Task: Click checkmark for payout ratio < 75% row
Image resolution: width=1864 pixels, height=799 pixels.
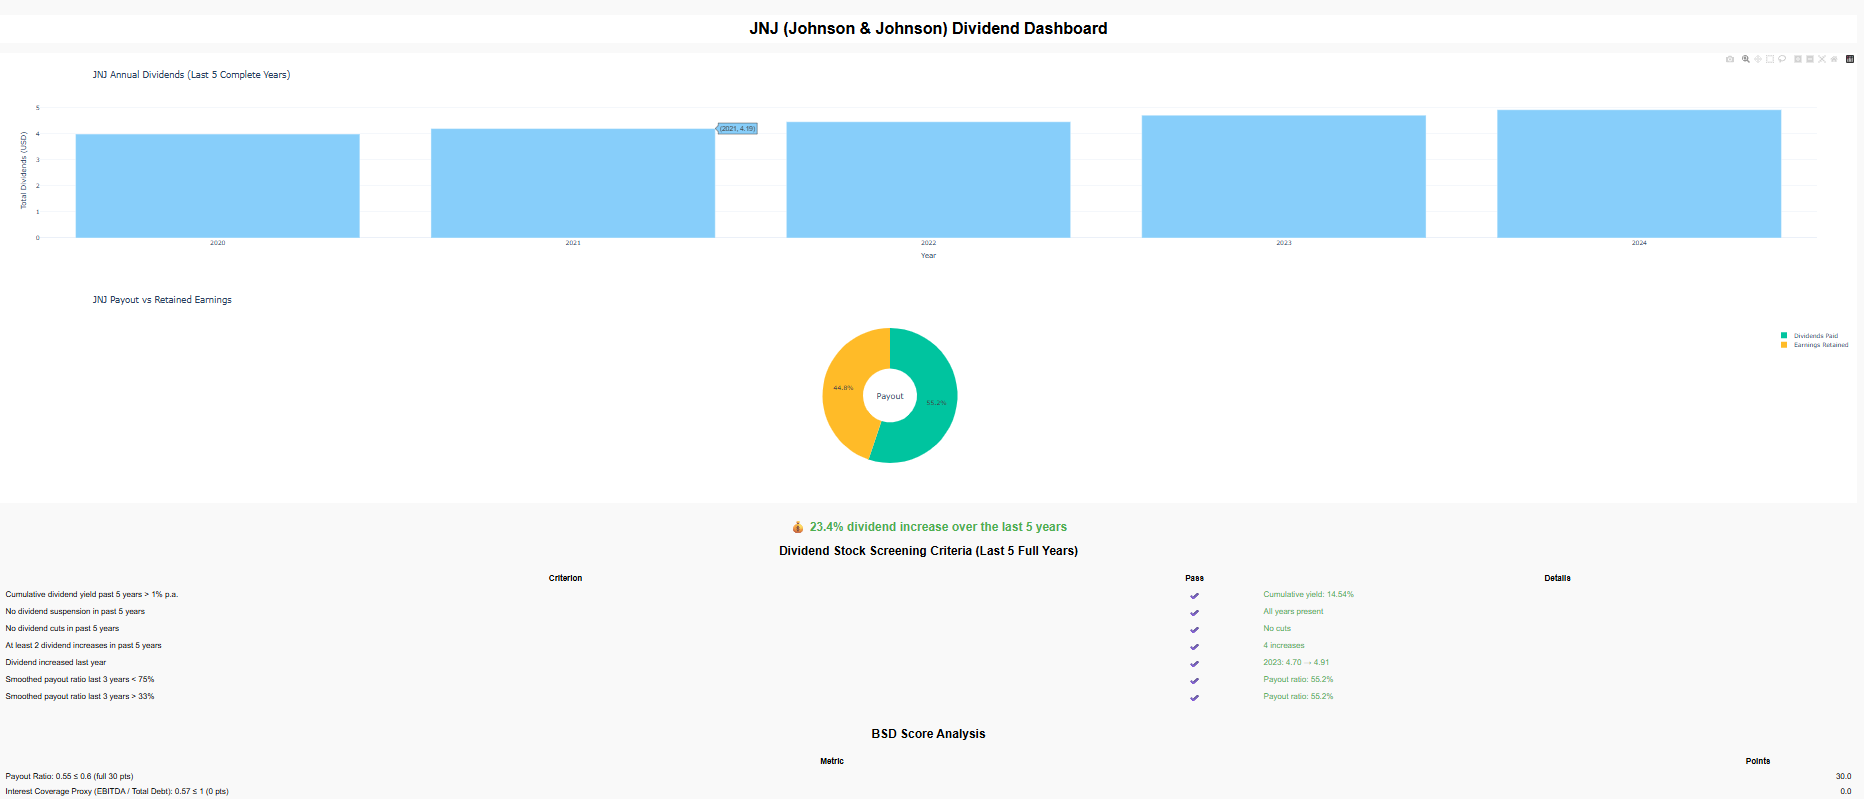Action: click(x=1194, y=680)
